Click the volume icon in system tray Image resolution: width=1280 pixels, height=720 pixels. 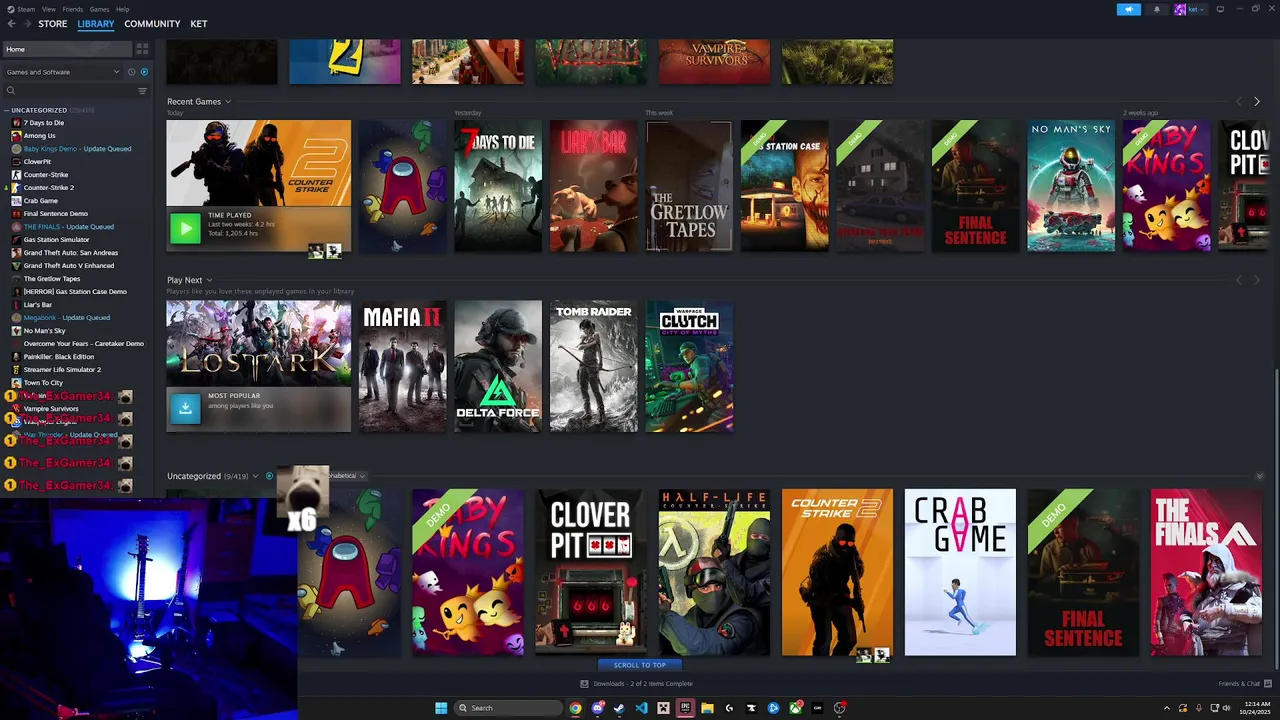click(1227, 708)
